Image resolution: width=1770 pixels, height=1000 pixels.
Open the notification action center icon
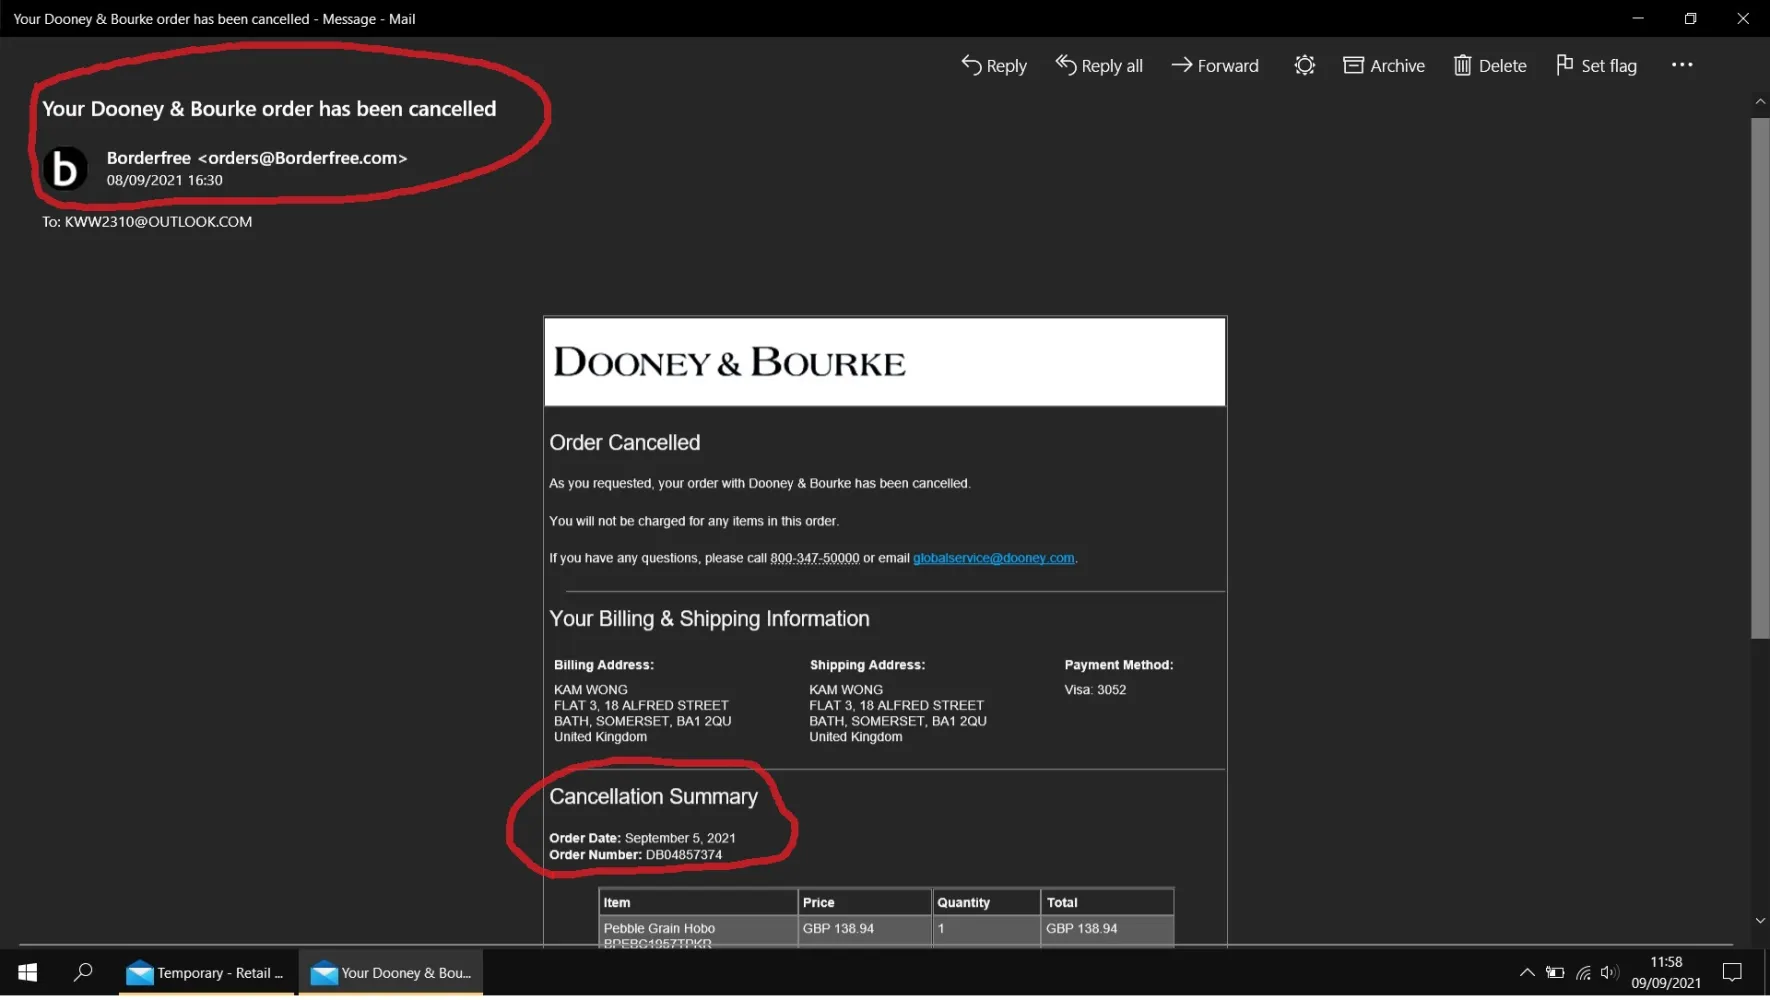click(1732, 973)
